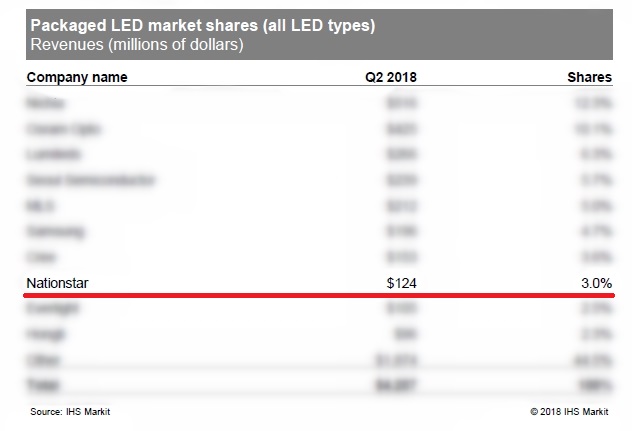
Task: Select the "Q2 2018" column header
Action: tap(395, 77)
